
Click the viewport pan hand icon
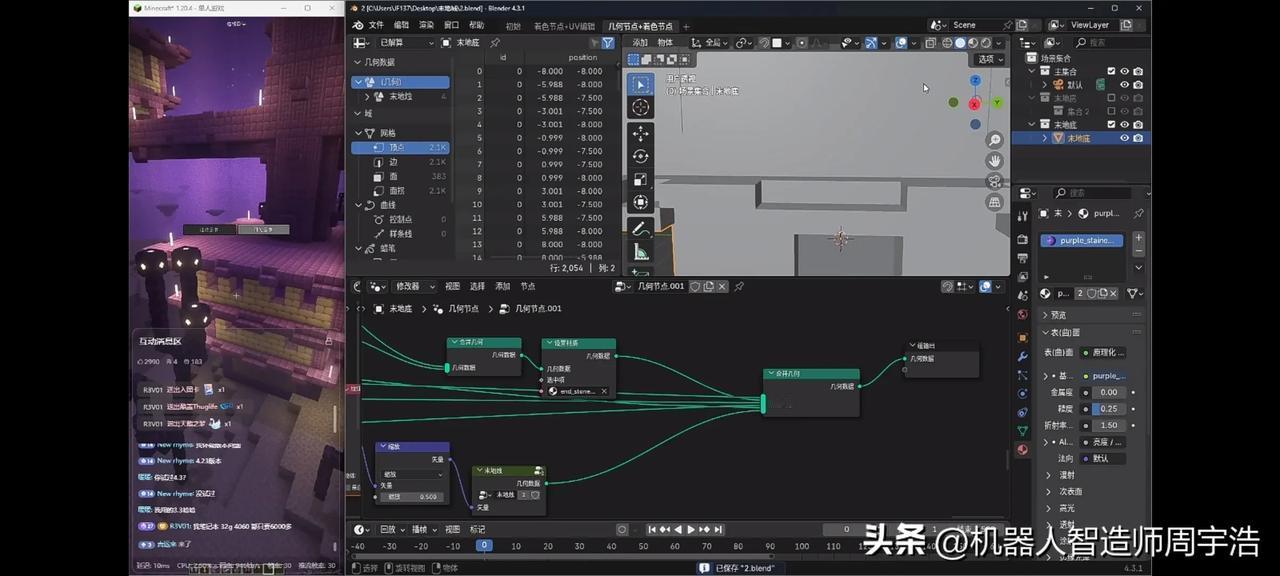coord(994,160)
